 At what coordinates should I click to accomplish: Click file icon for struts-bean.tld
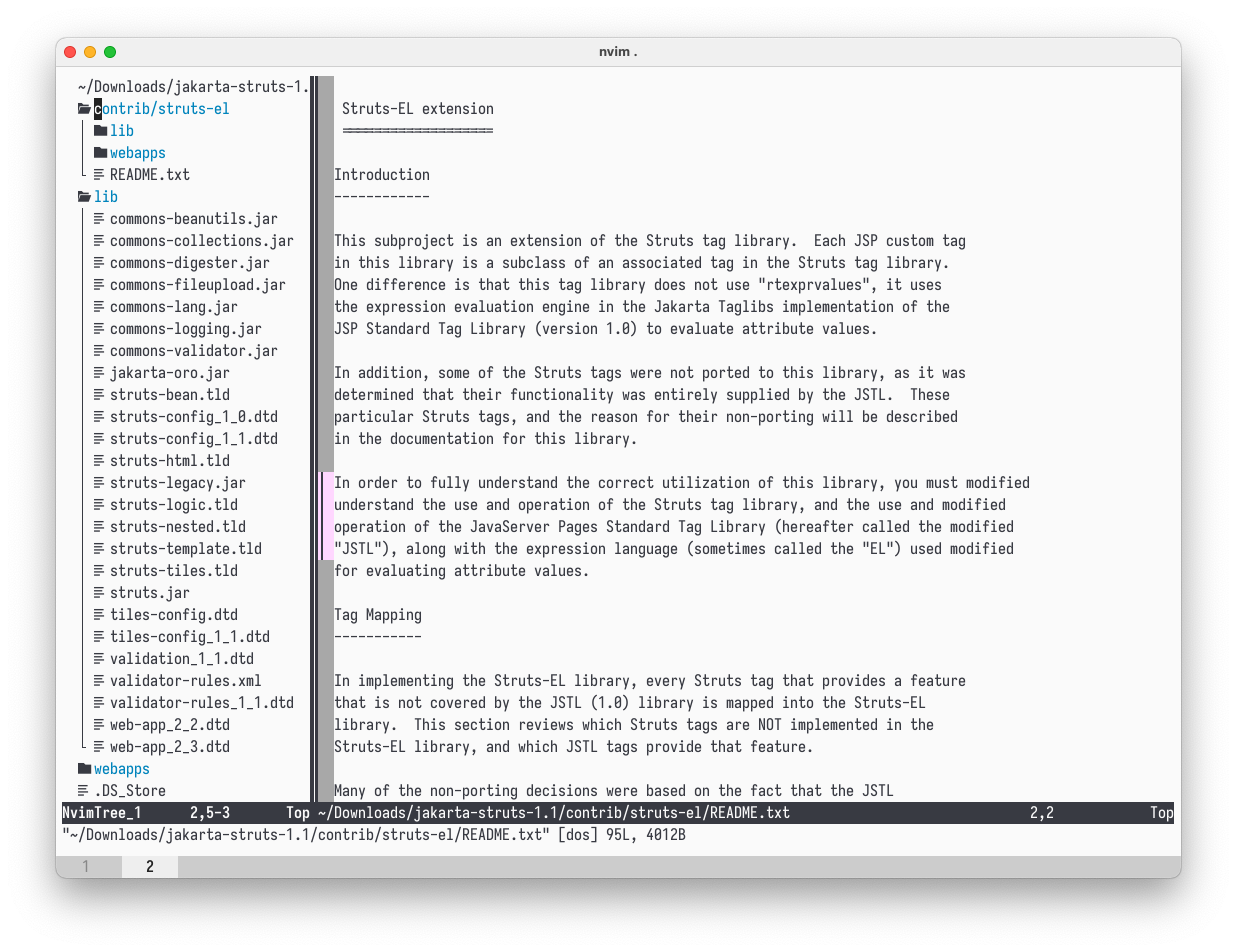99,395
